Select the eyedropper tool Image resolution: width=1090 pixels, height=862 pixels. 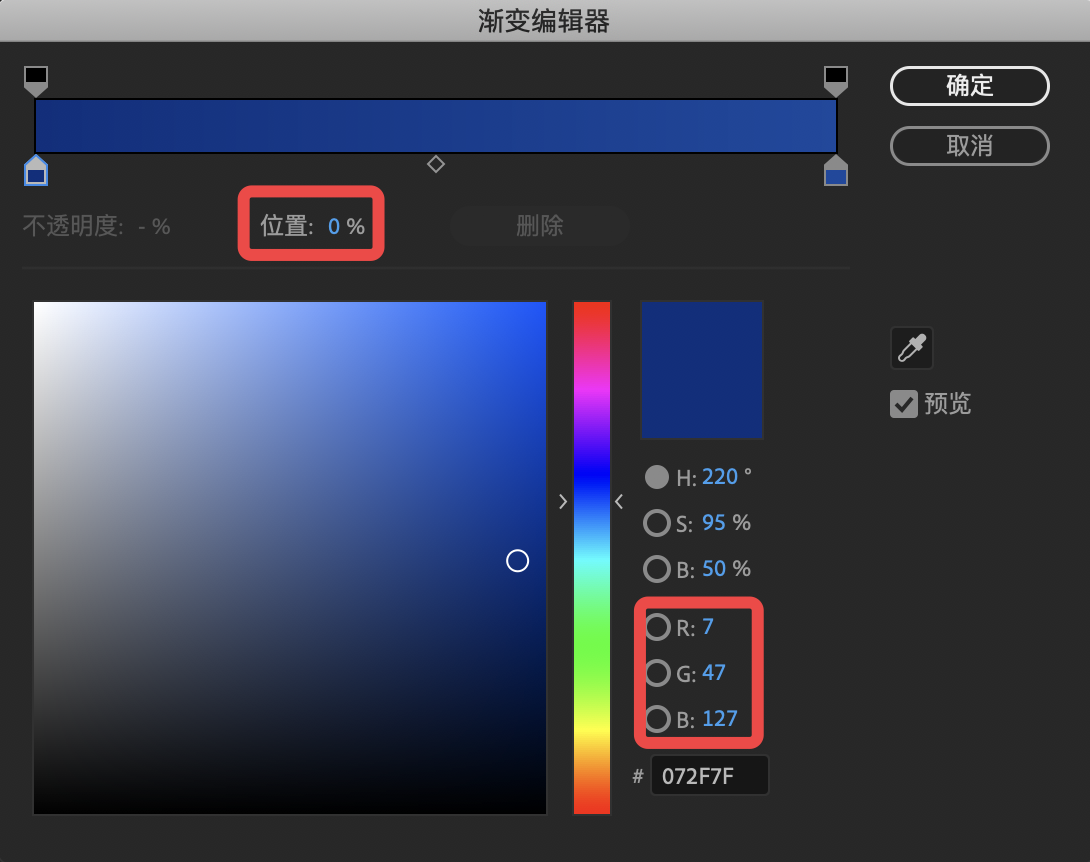click(x=911, y=348)
